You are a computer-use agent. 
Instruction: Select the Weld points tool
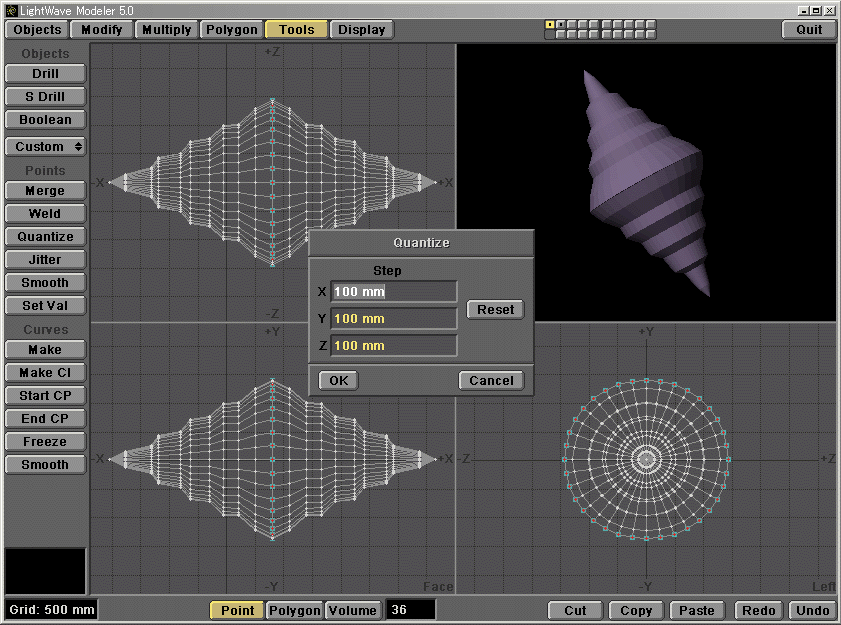click(44, 213)
